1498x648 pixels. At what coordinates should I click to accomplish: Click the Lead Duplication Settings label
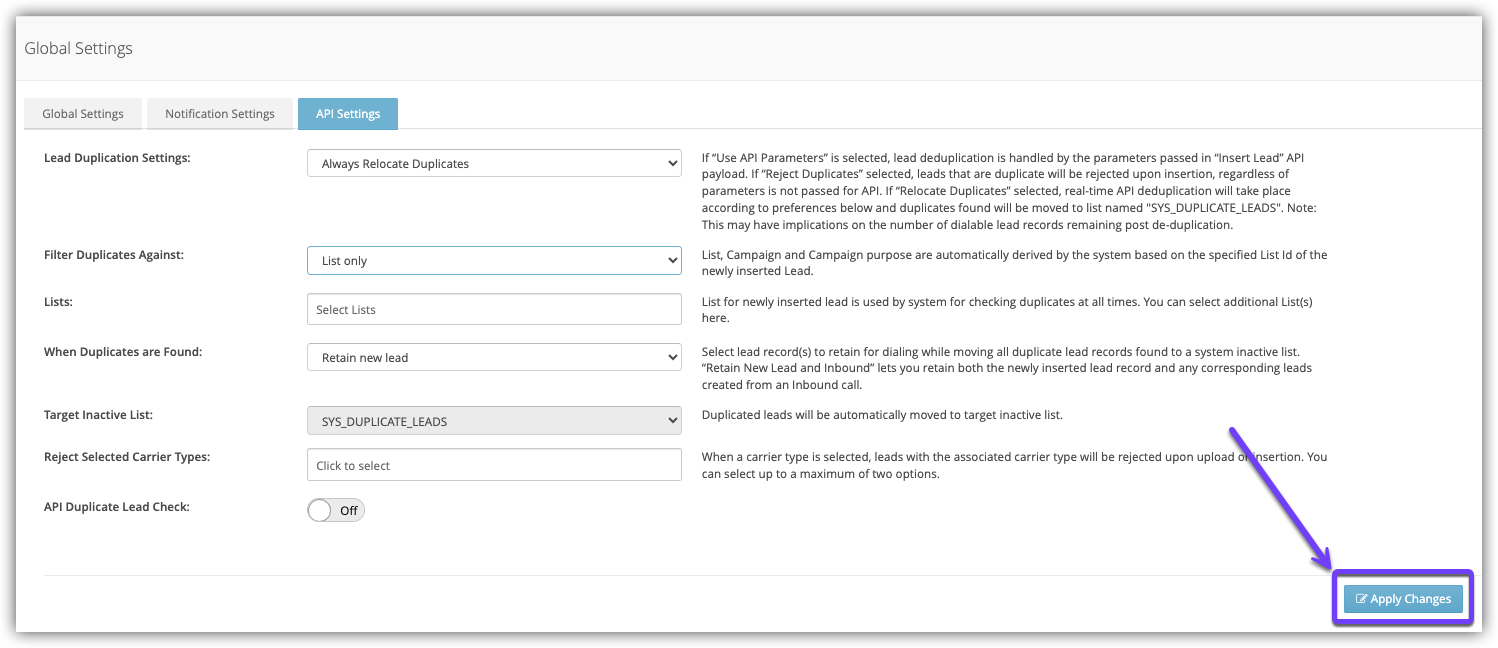tap(117, 158)
